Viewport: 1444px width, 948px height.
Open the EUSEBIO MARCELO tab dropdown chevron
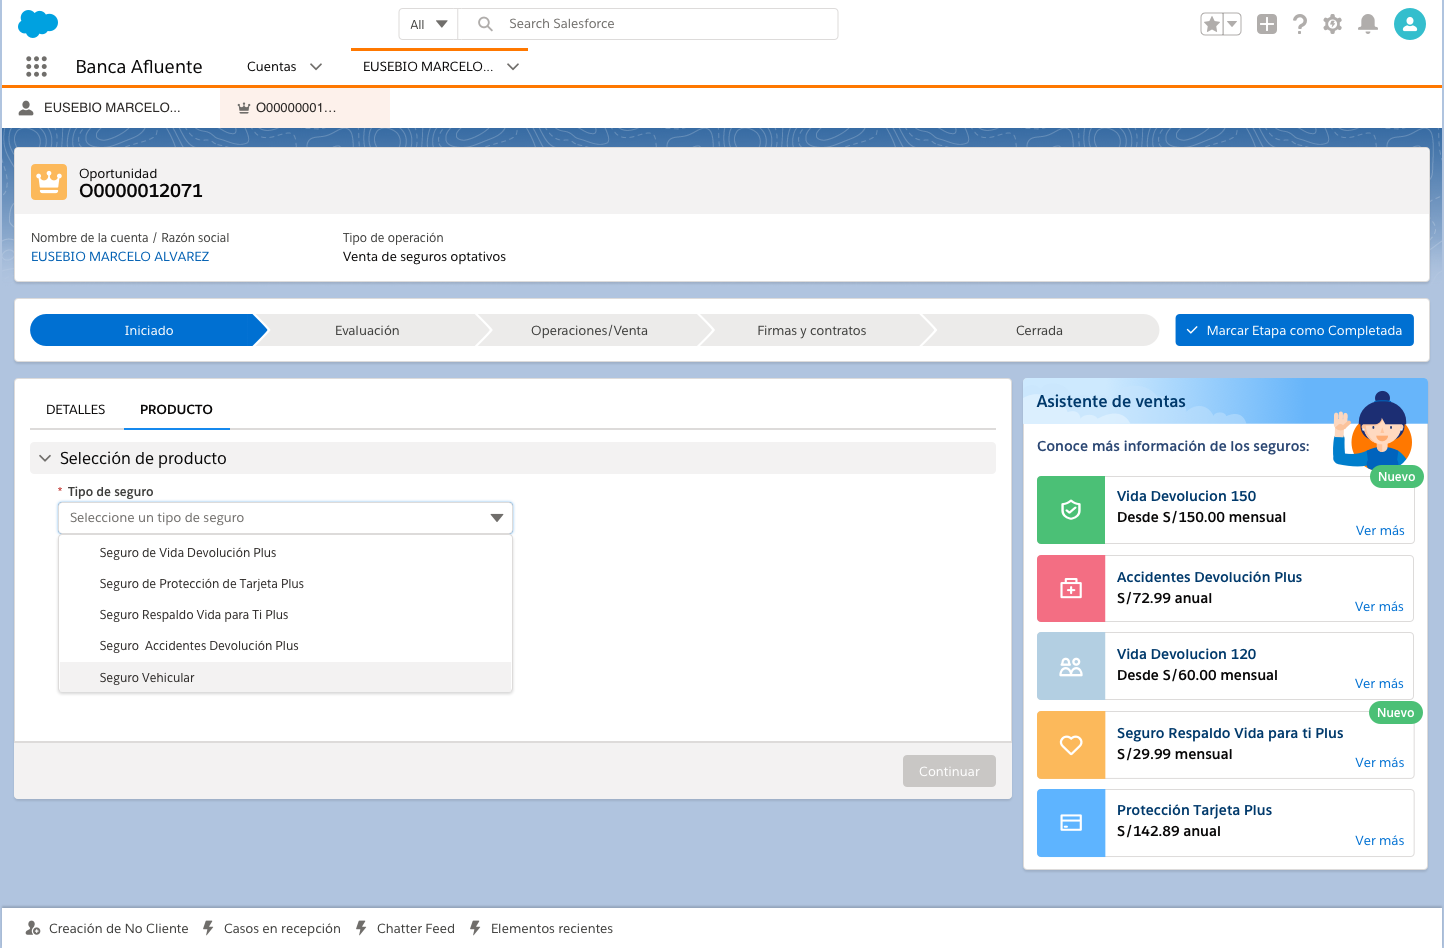[513, 67]
